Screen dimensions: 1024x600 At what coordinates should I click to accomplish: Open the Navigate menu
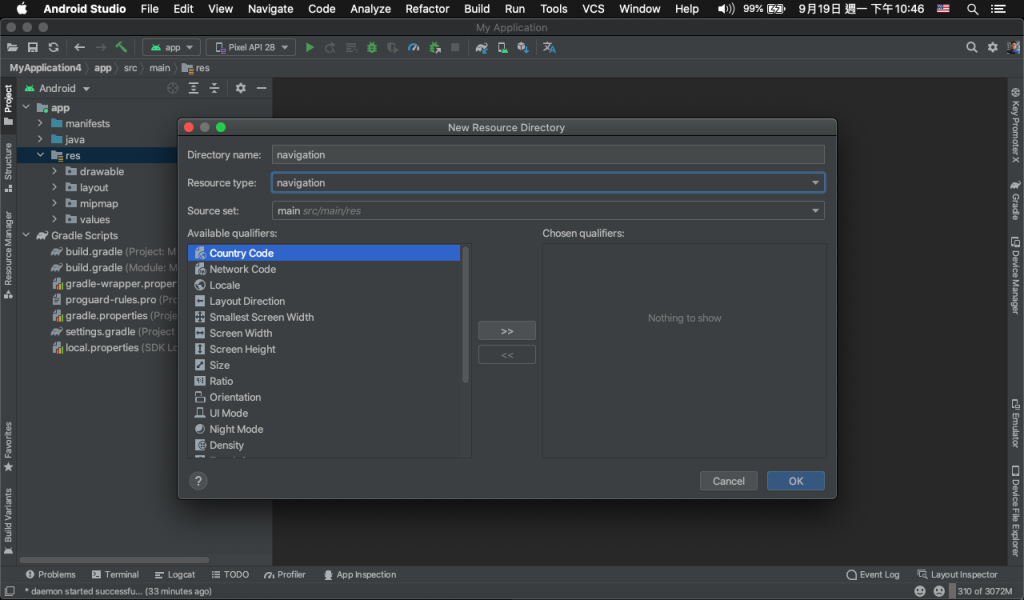270,9
